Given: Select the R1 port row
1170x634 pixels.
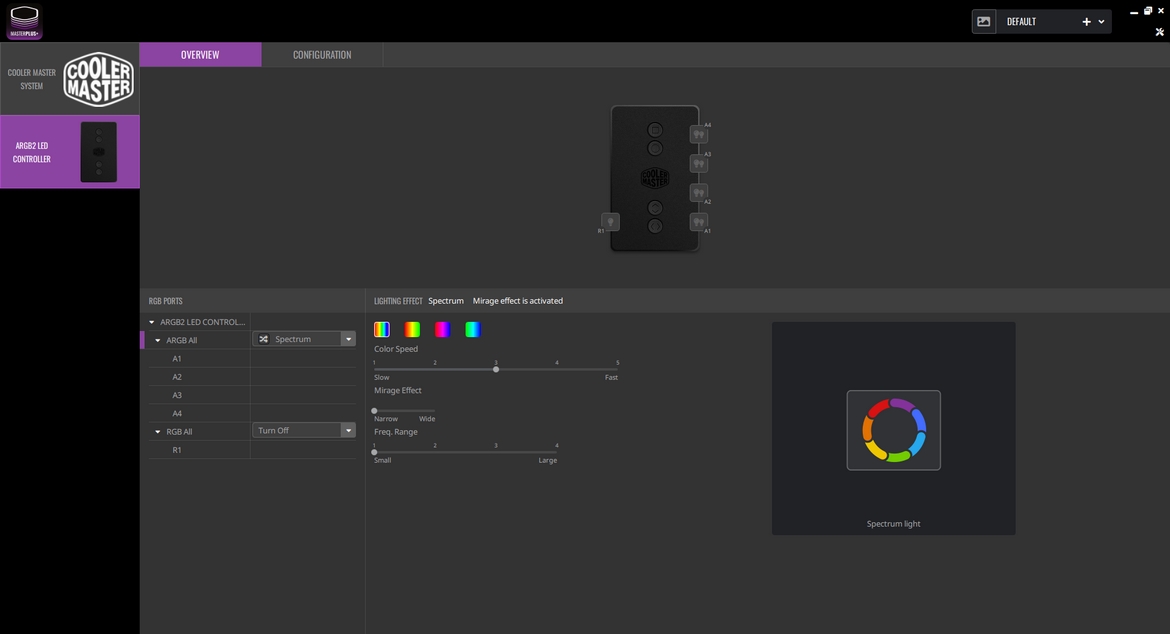Looking at the screenshot, I should tap(252, 450).
